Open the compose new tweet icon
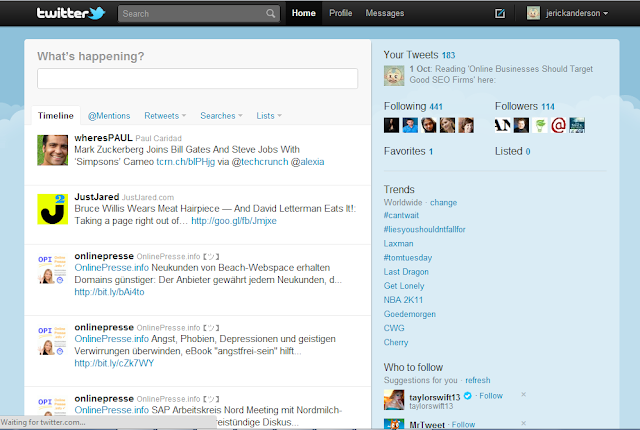This screenshot has width=640, height=430. coord(500,13)
